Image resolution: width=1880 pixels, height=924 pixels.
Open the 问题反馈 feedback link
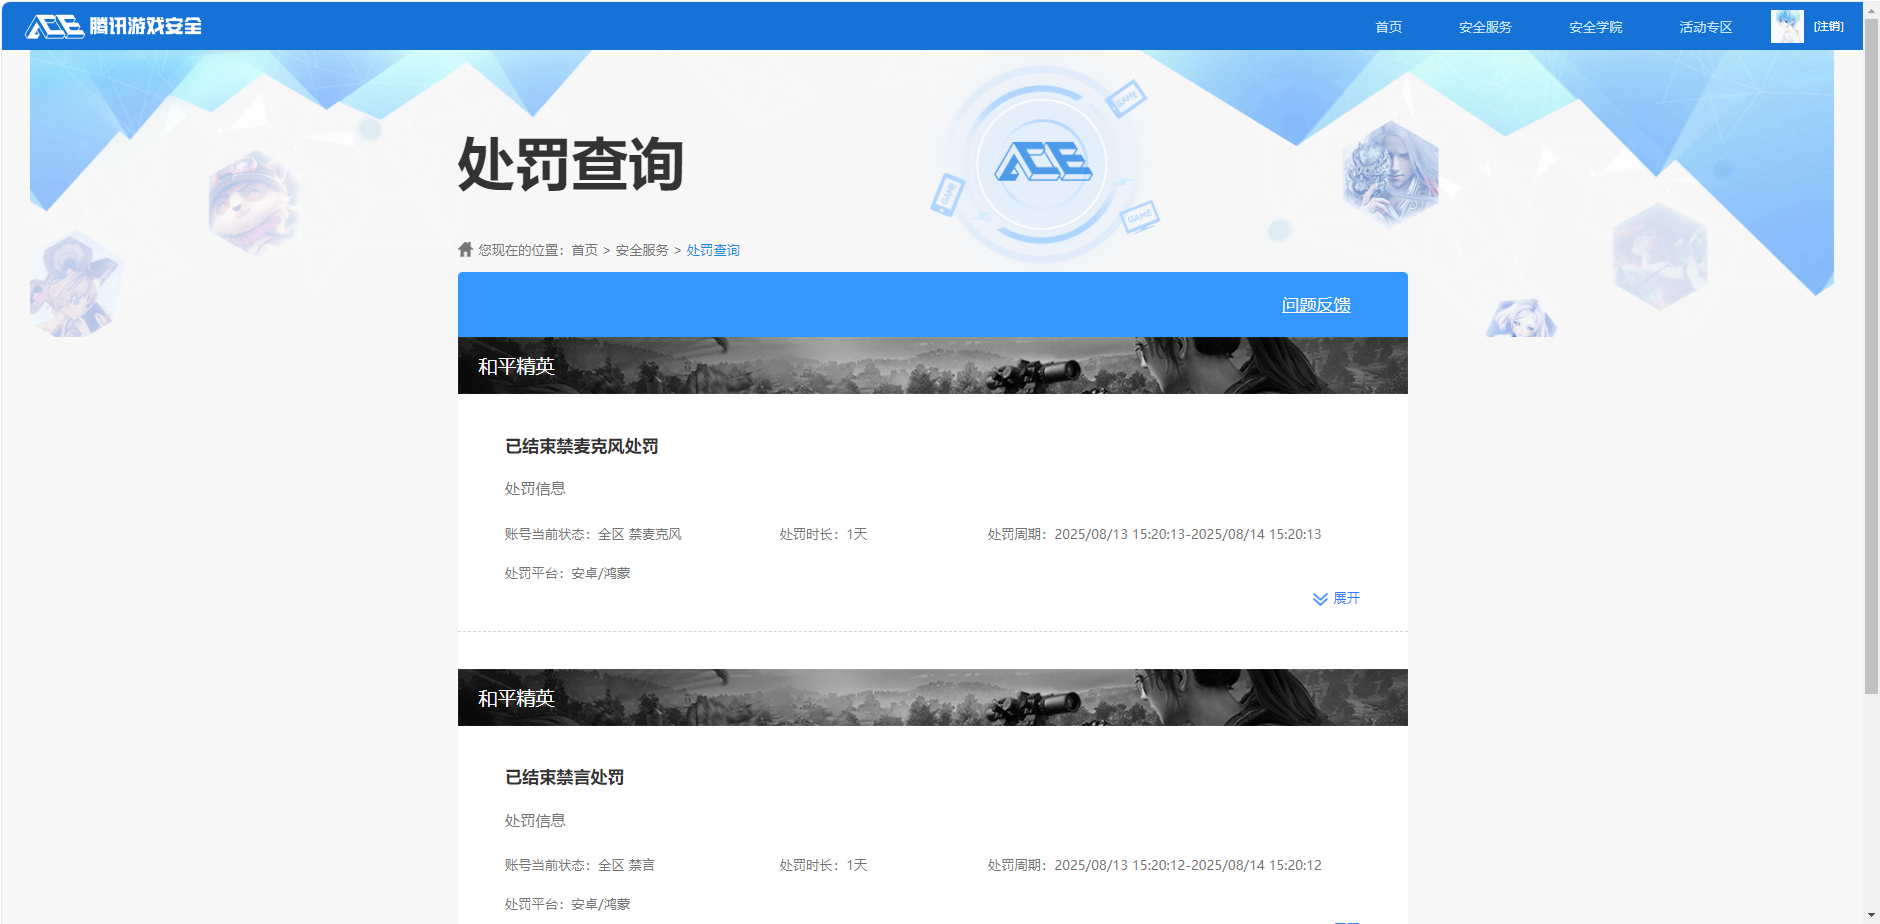1315,304
